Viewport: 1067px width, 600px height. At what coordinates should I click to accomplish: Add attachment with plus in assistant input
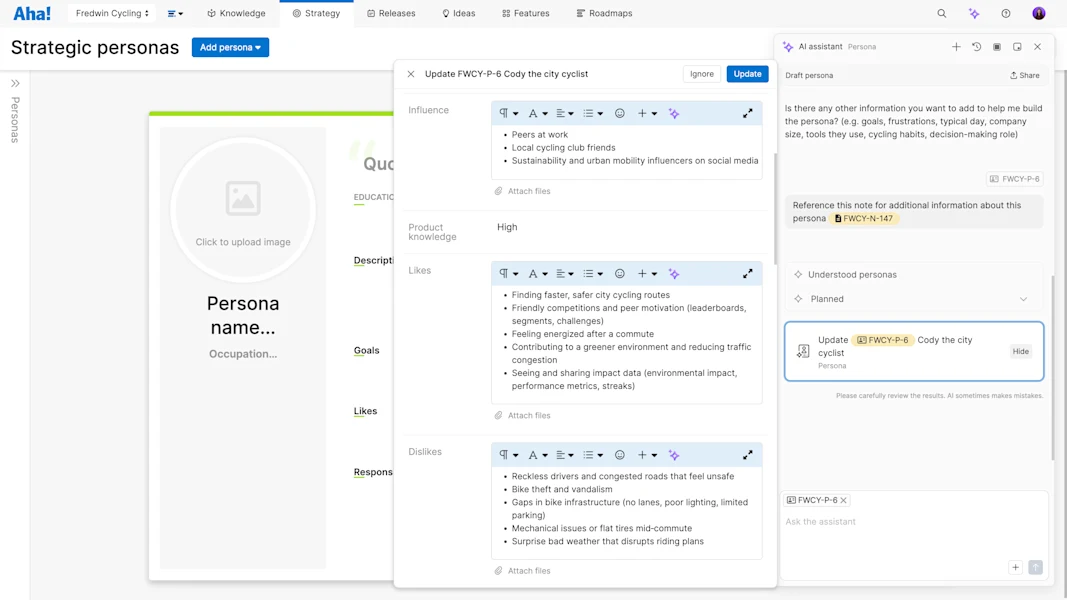(1015, 567)
